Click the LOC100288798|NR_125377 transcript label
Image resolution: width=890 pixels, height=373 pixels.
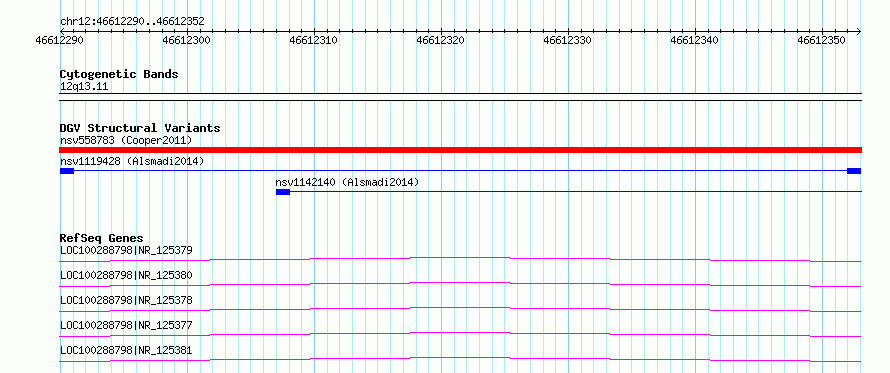click(126, 325)
